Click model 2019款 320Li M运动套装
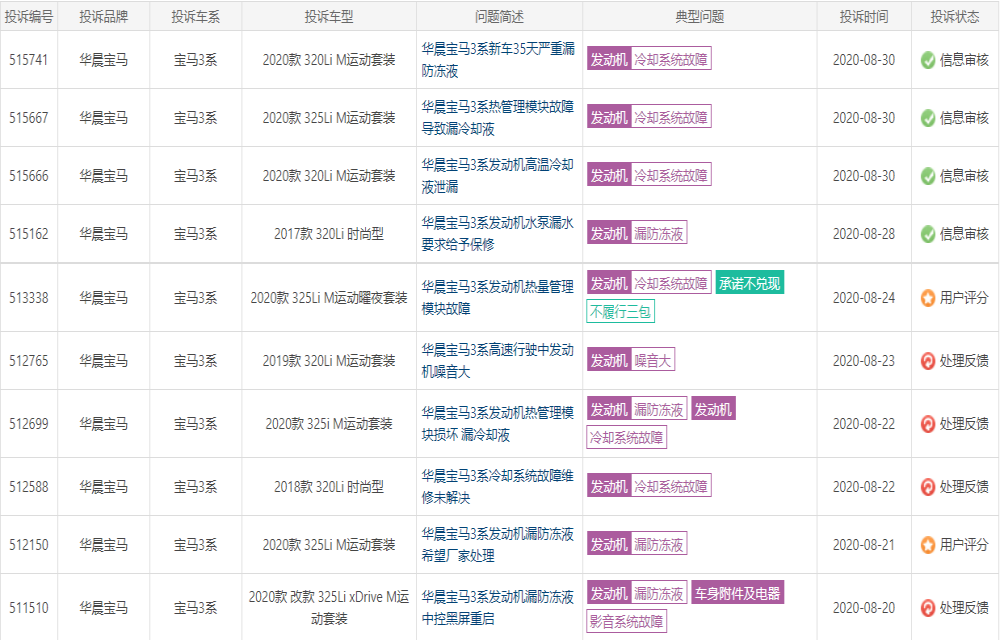 pos(328,361)
